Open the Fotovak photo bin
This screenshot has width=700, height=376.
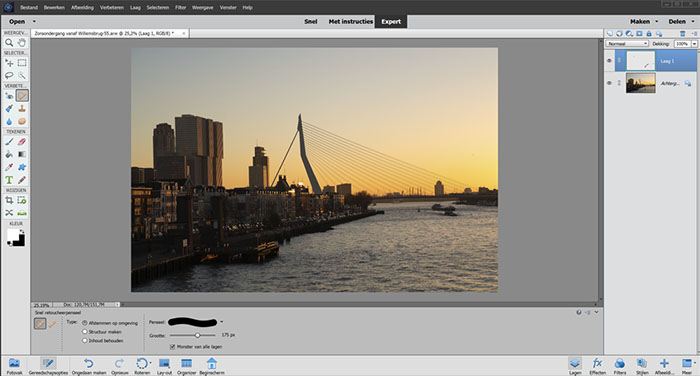(14, 366)
